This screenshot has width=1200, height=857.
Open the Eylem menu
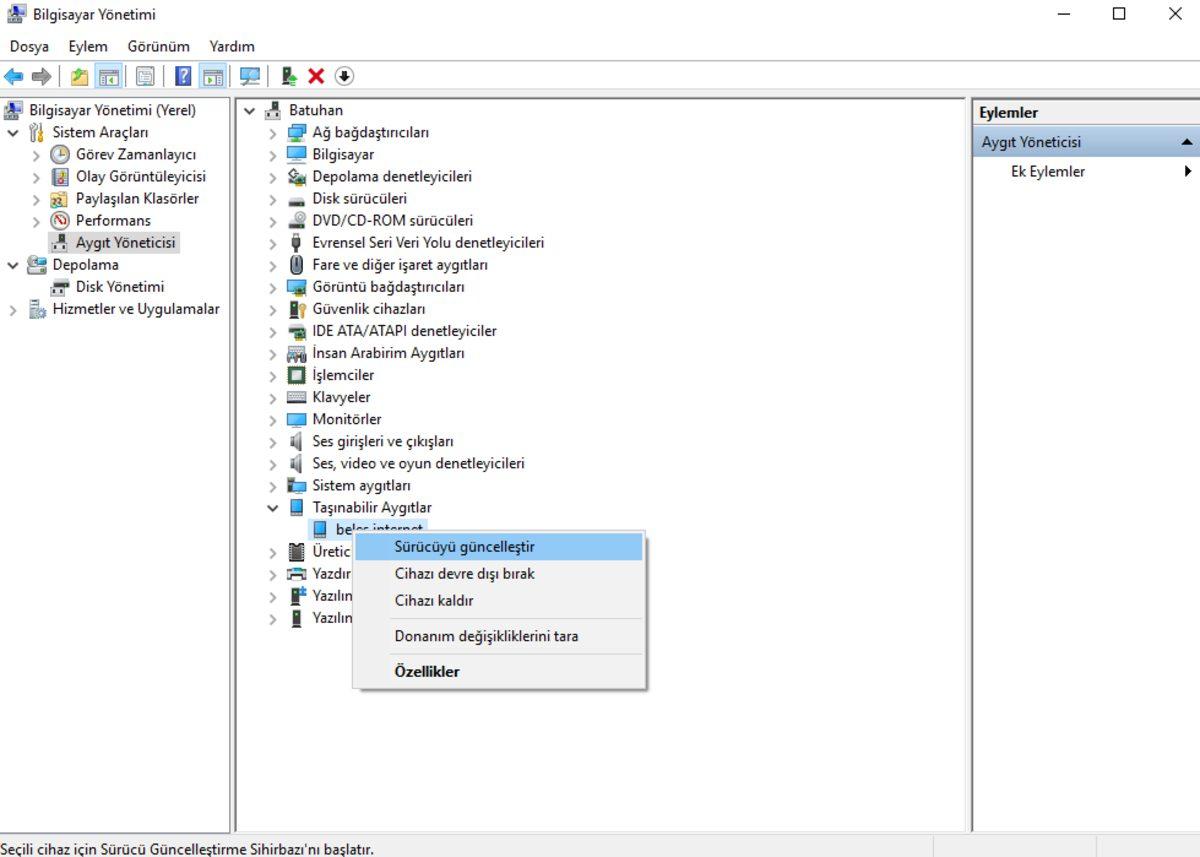88,46
